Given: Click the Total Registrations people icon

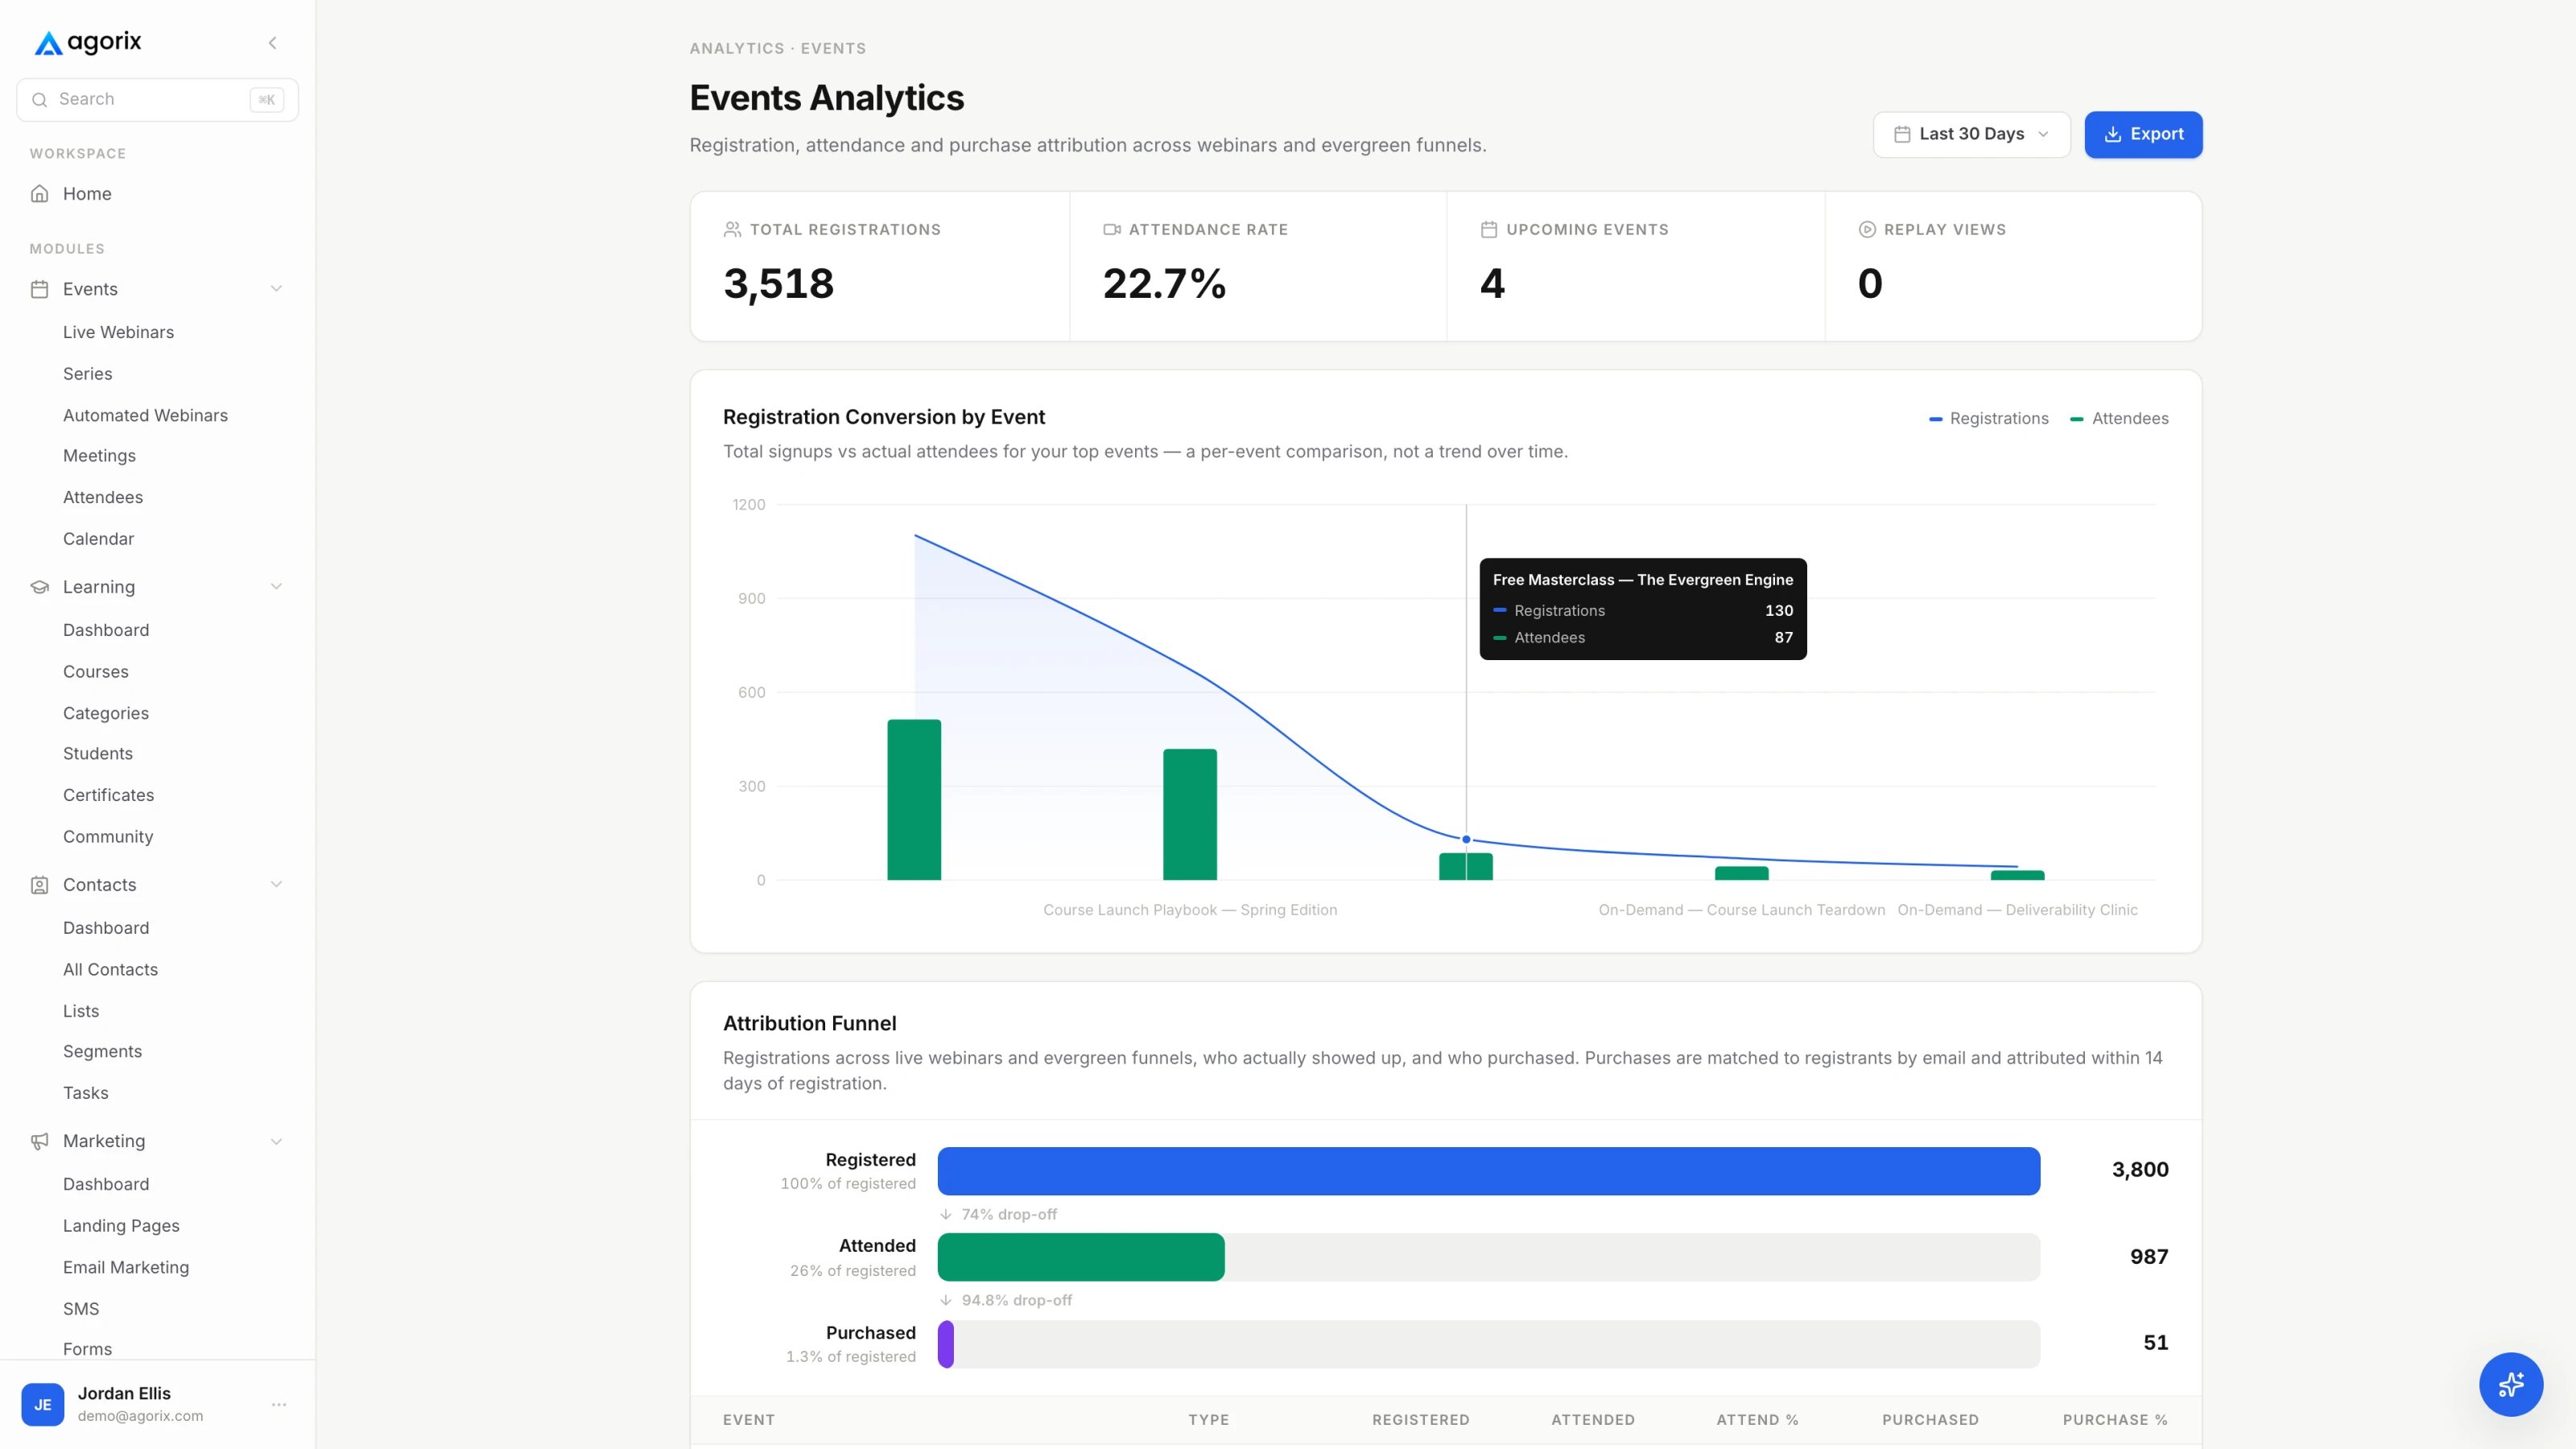Looking at the screenshot, I should 732,230.
